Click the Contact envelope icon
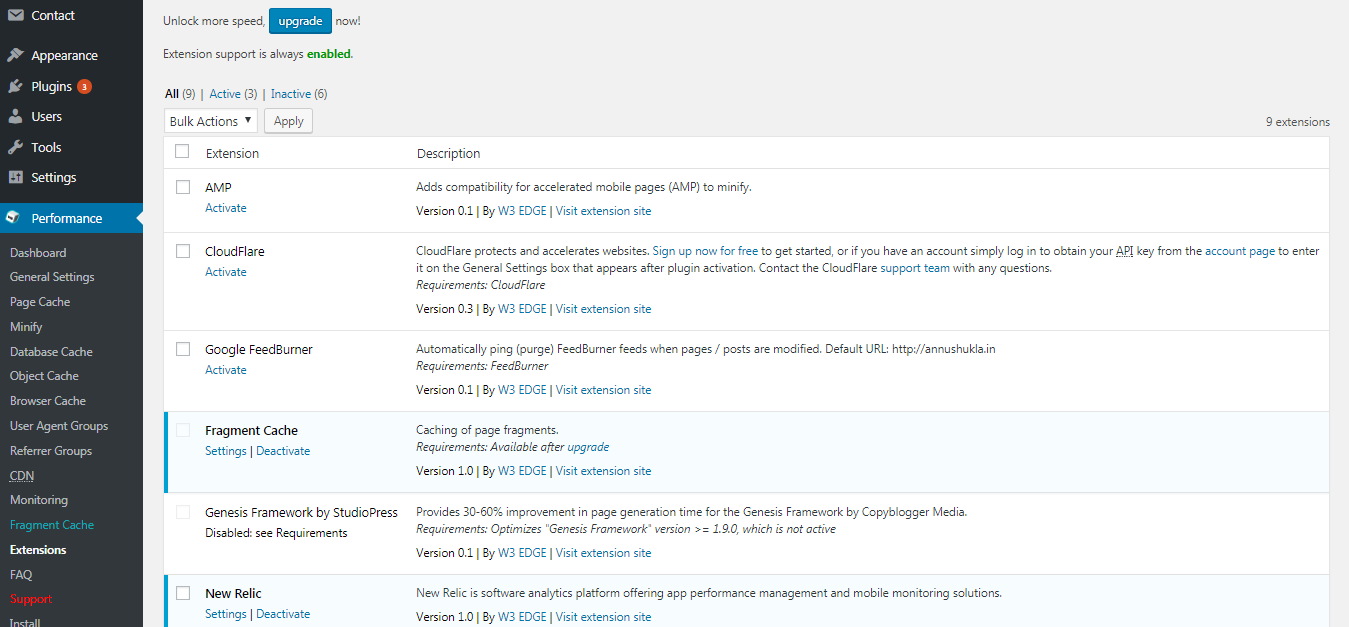This screenshot has width=1349, height=627. [x=15, y=15]
